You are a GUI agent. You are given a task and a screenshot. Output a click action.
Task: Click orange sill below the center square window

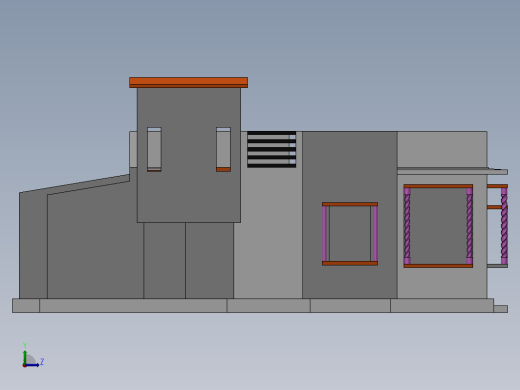350,263
